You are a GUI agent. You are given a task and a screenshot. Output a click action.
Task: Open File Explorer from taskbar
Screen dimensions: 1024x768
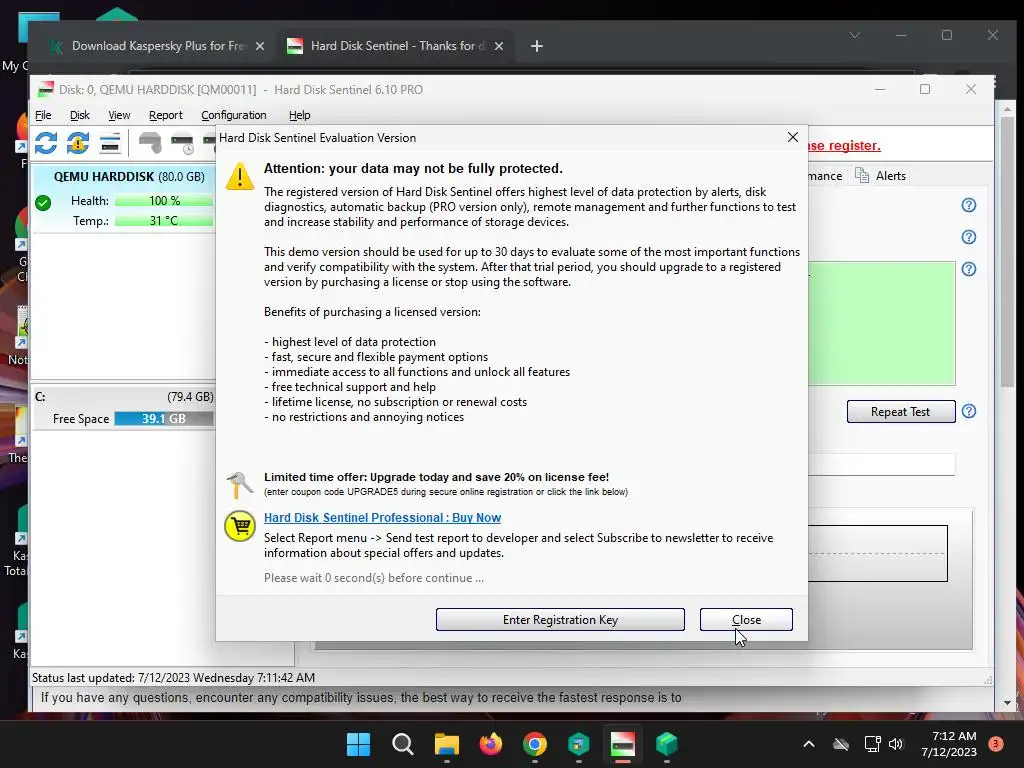click(447, 744)
